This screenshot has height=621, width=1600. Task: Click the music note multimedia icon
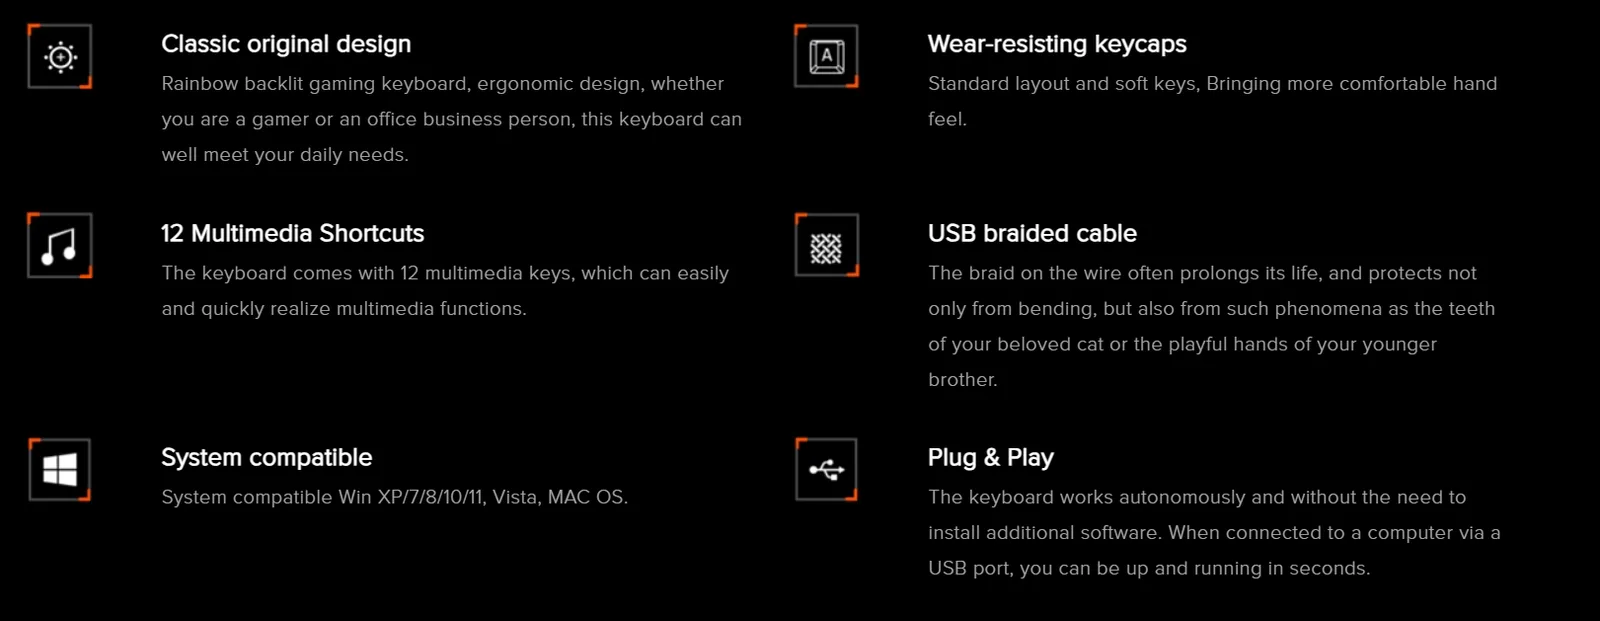[x=60, y=245]
